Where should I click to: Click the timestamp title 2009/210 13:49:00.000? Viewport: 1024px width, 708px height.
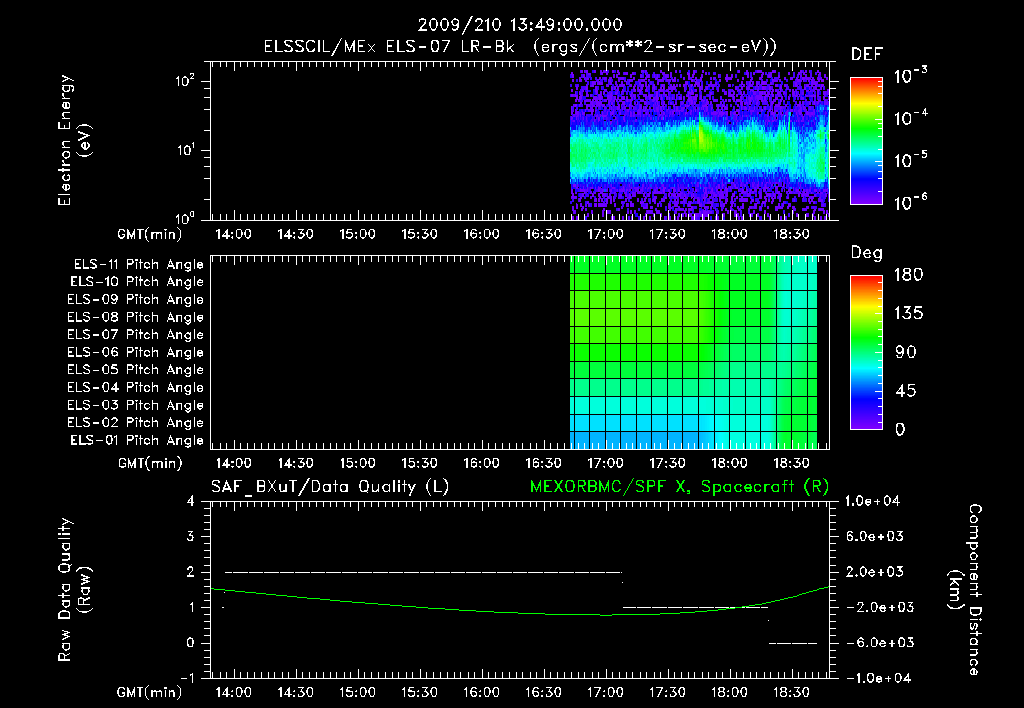tap(520, 25)
